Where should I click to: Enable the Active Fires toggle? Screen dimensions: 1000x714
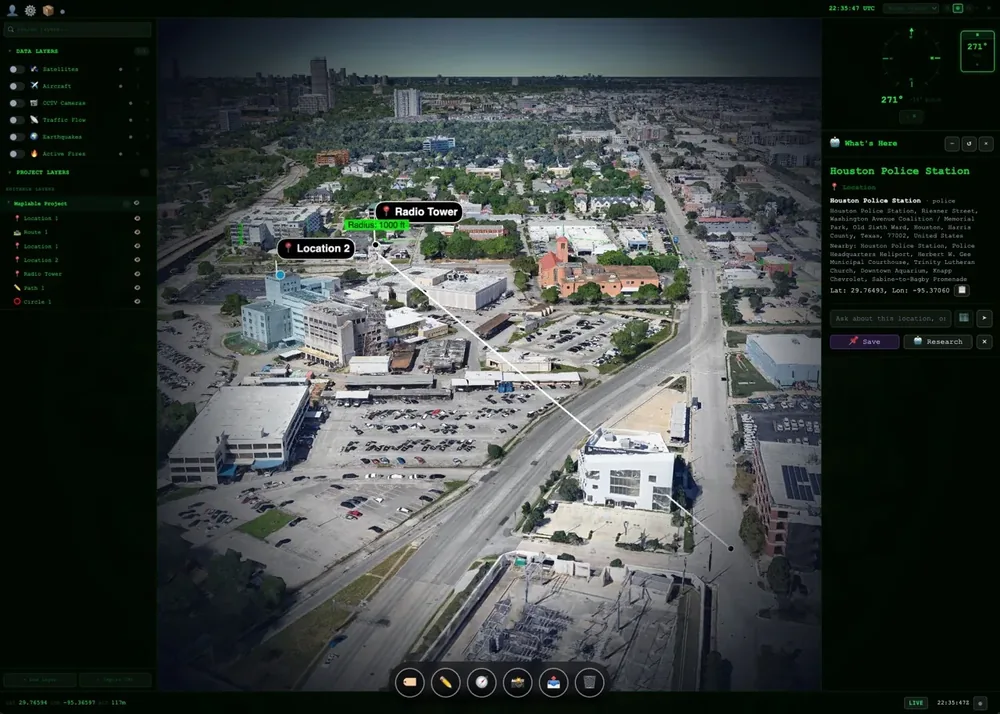pyautogui.click(x=17, y=154)
